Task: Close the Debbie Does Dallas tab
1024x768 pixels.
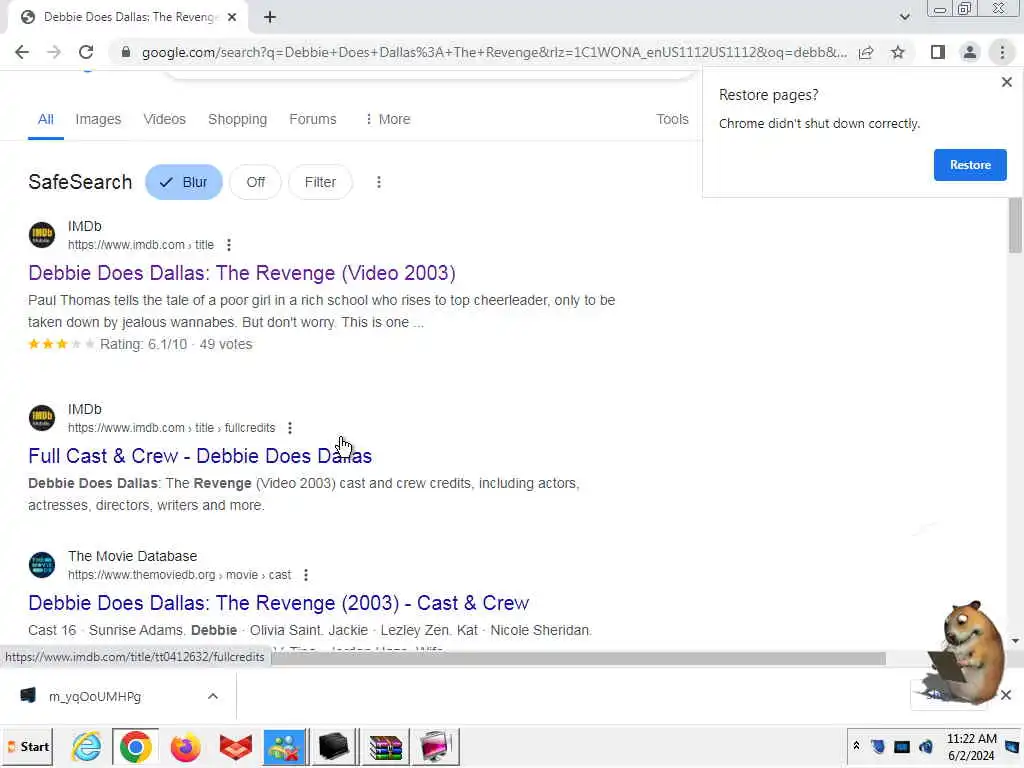Action: pos(232,17)
